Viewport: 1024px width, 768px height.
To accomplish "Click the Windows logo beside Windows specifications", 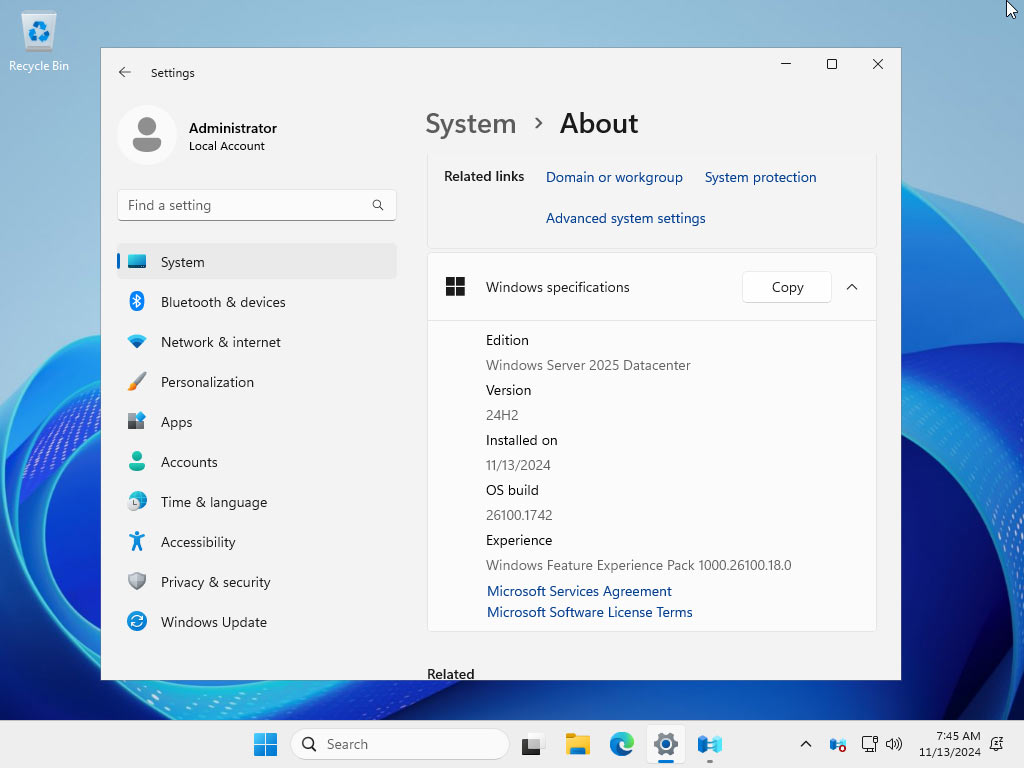I will tap(455, 287).
